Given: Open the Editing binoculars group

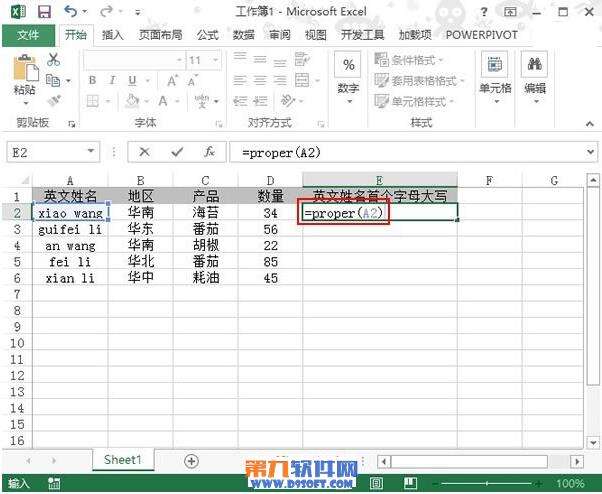Looking at the screenshot, I should click(x=535, y=78).
